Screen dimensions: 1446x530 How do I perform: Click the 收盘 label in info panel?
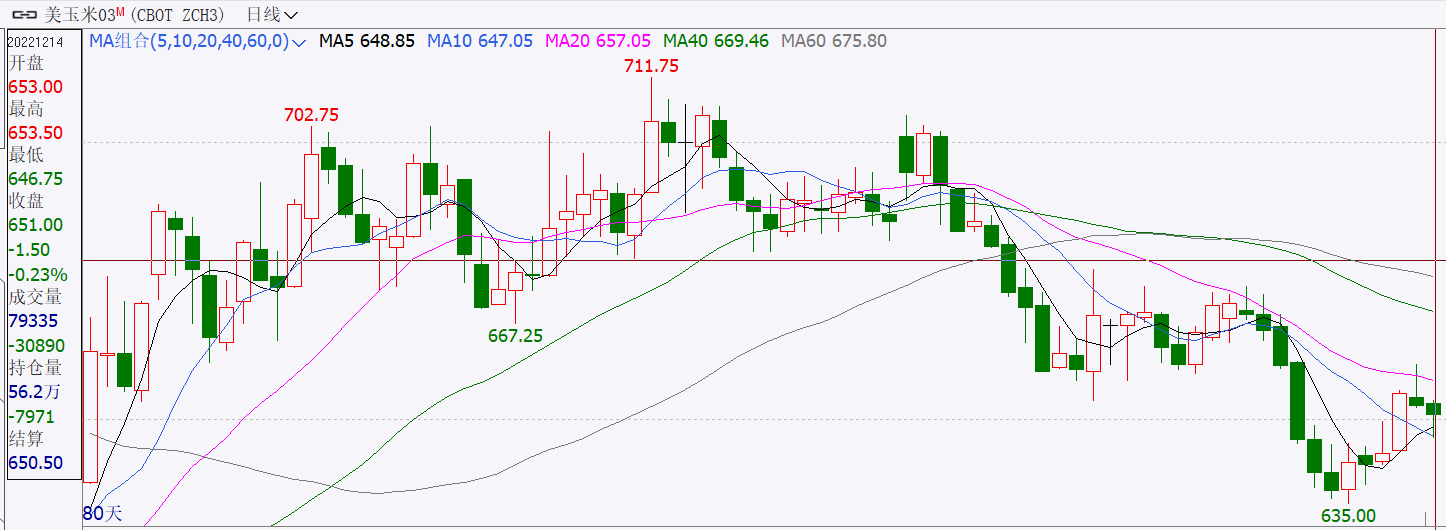point(26,201)
